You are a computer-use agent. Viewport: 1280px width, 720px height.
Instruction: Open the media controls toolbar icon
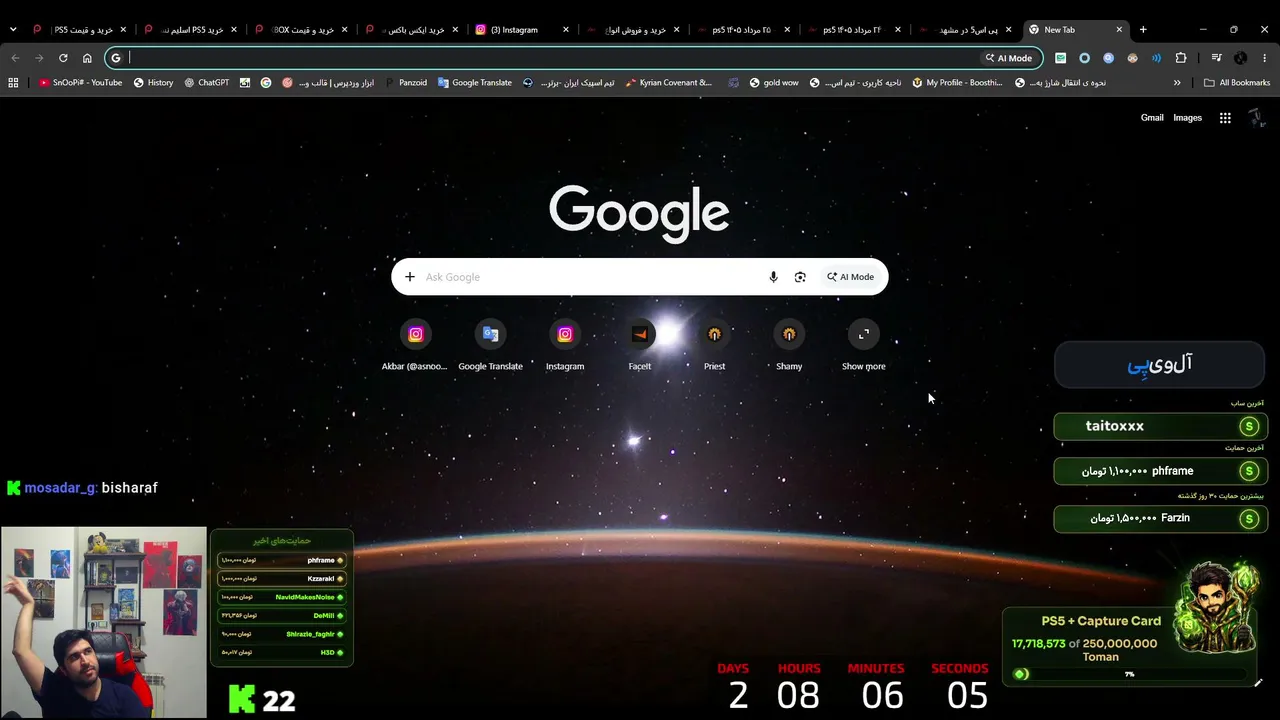[x=1217, y=58]
